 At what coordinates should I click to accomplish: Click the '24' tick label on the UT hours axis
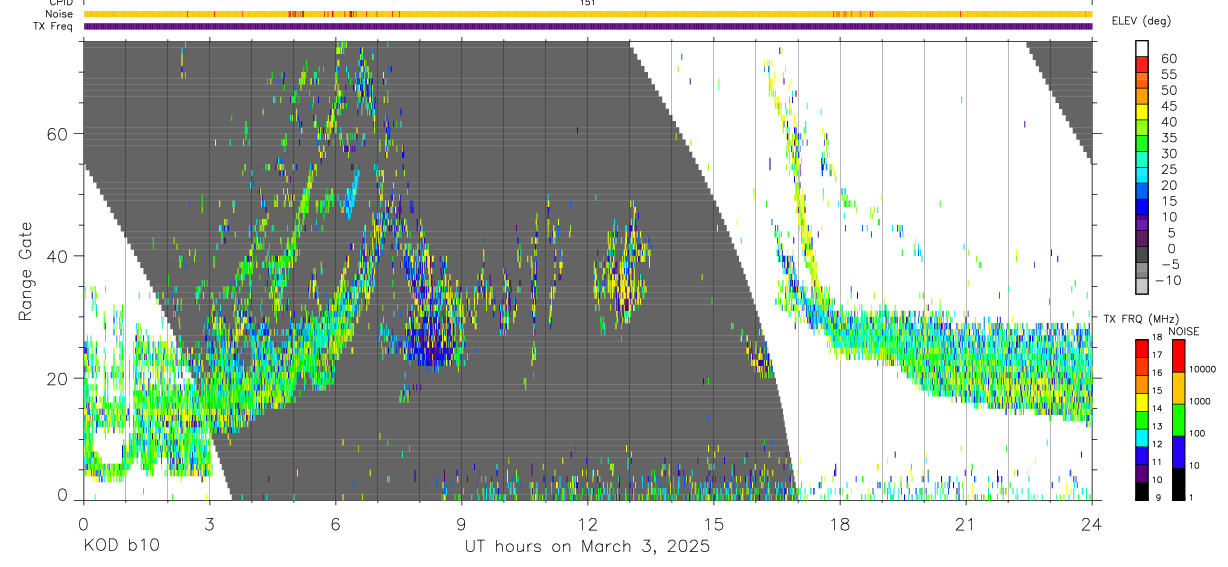(1092, 524)
